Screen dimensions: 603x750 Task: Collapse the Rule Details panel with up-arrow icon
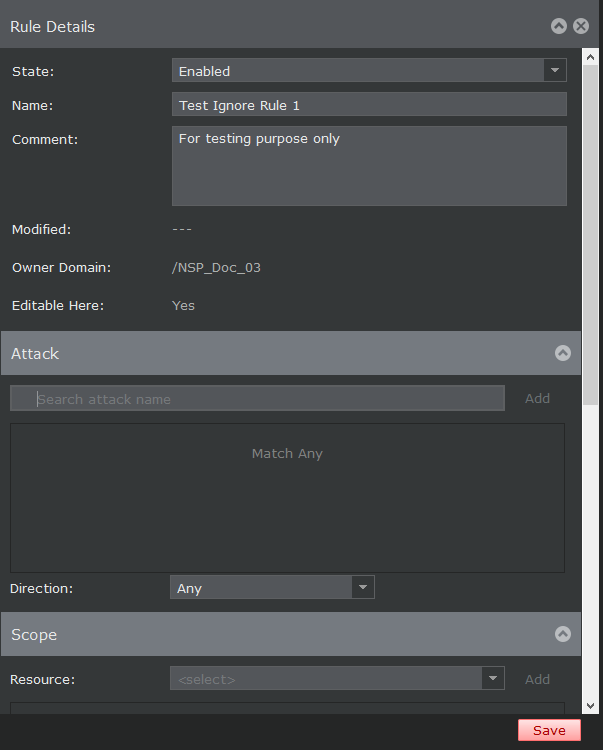(559, 26)
